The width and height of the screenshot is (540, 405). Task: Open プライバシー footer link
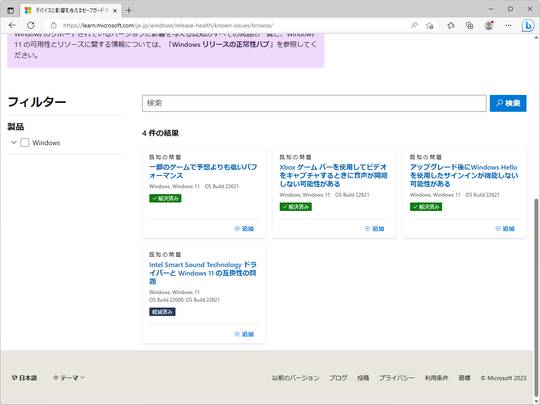[x=397, y=378]
